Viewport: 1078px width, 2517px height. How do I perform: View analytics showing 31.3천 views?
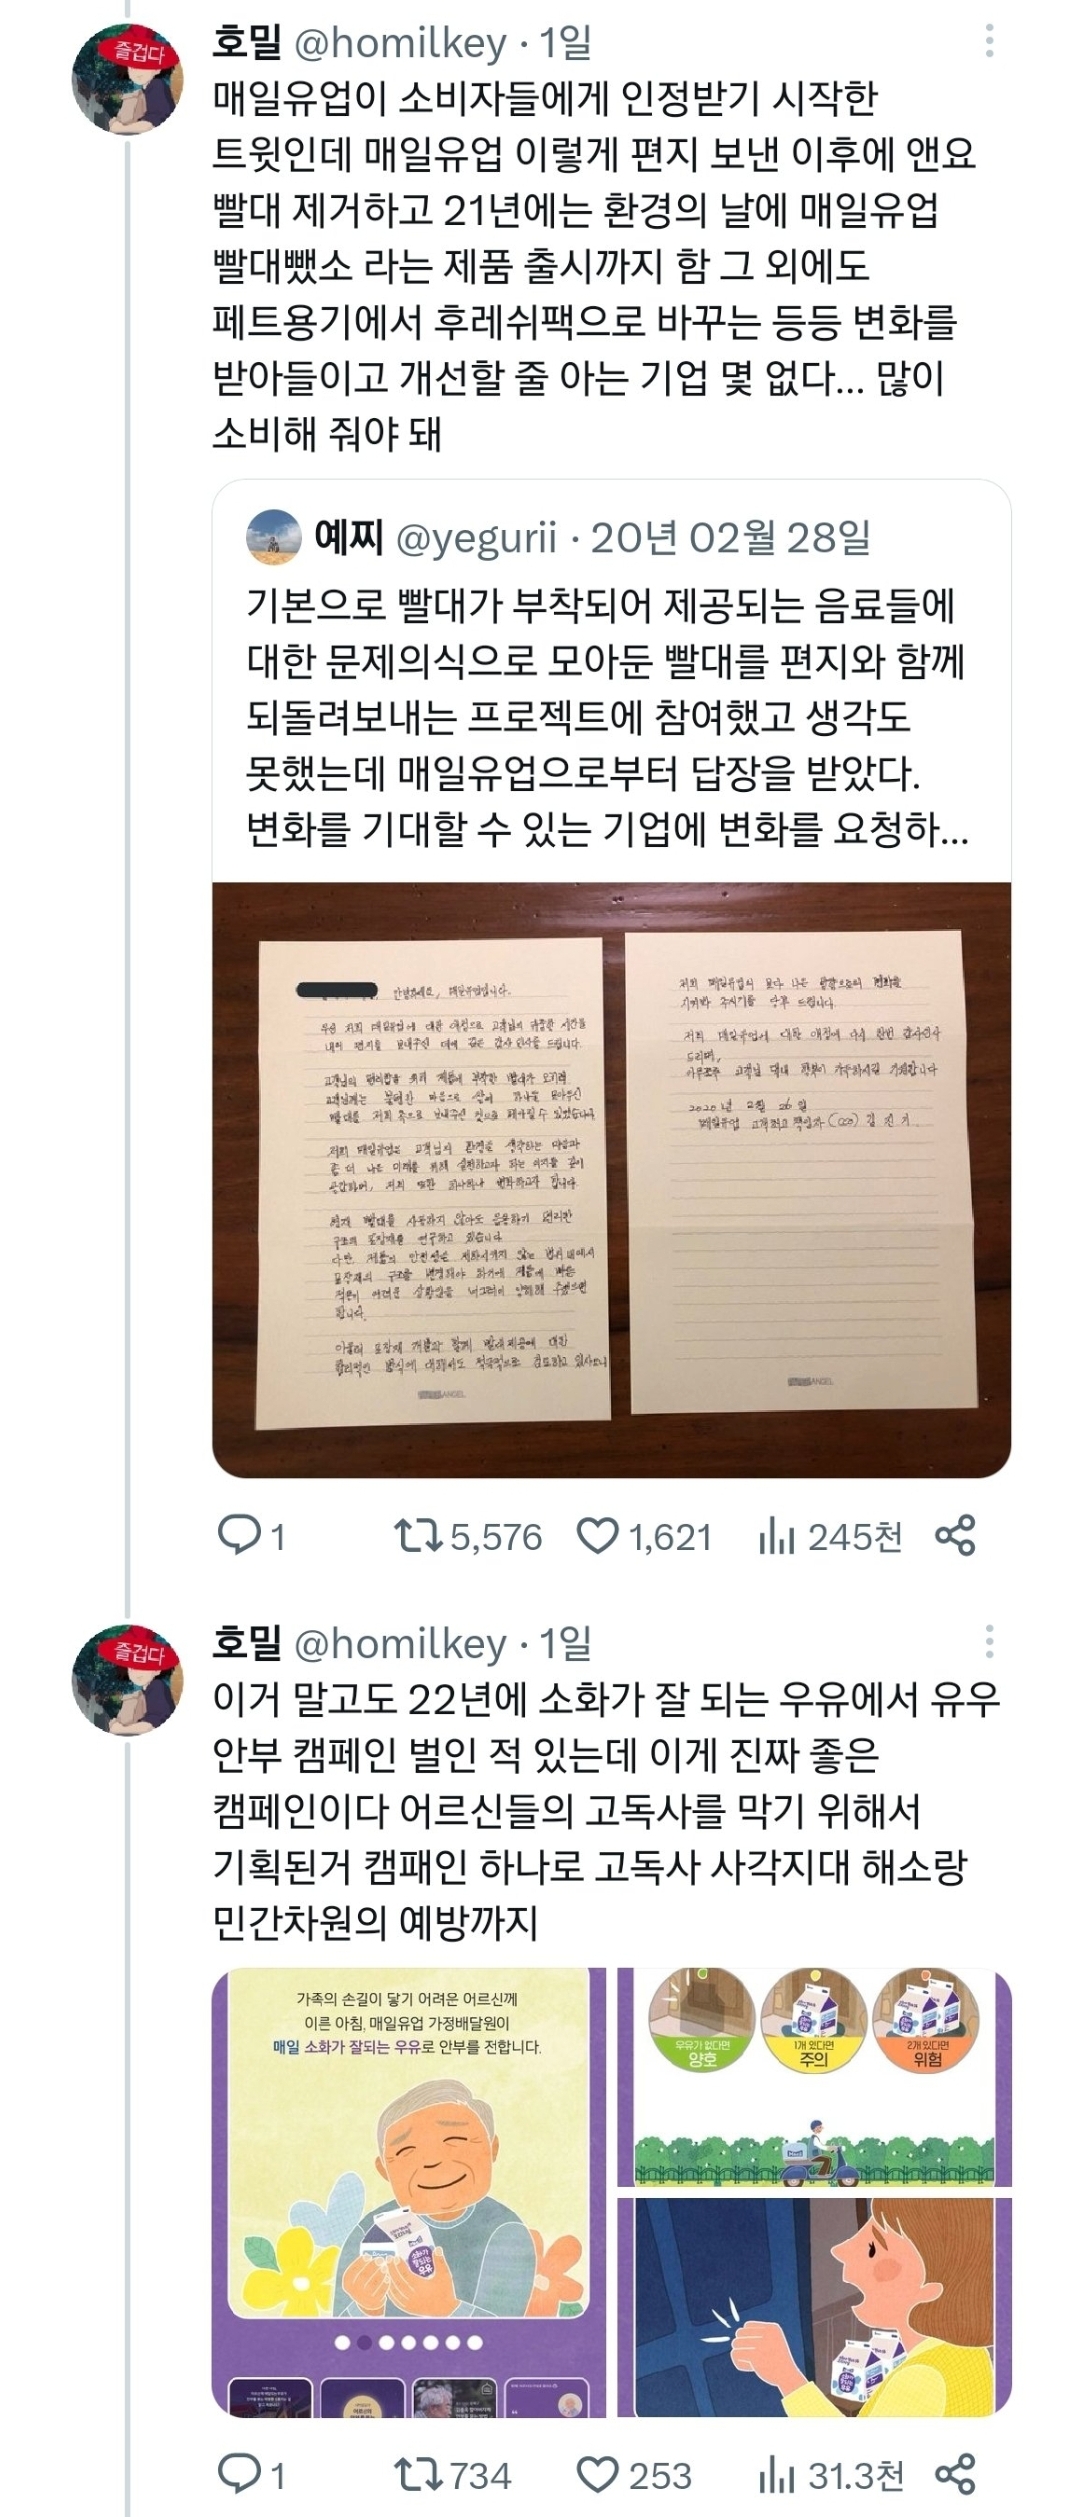tap(776, 2475)
